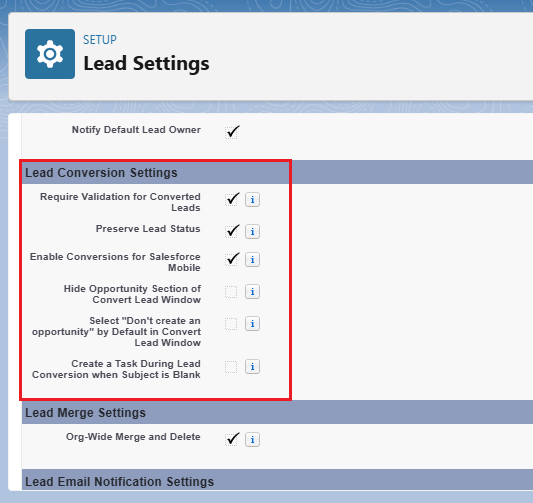This screenshot has height=503, width=533.
Task: Disable Enable Conversions for Salesforce Mobile checkbox
Action: (x=231, y=260)
